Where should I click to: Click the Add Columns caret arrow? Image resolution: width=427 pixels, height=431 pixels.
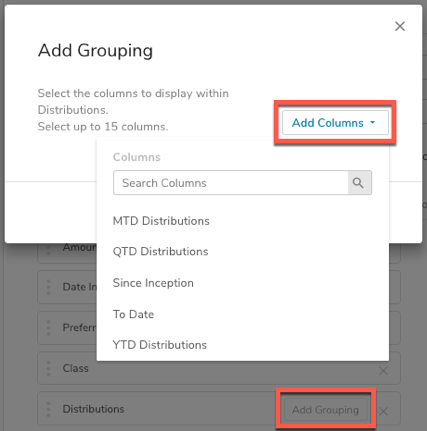pos(373,122)
